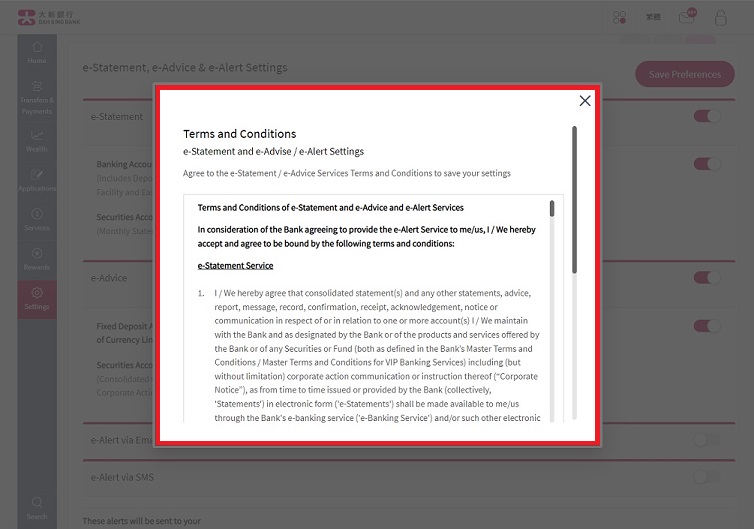
Task: Switch language to Traditional Chinese
Action: pos(653,17)
